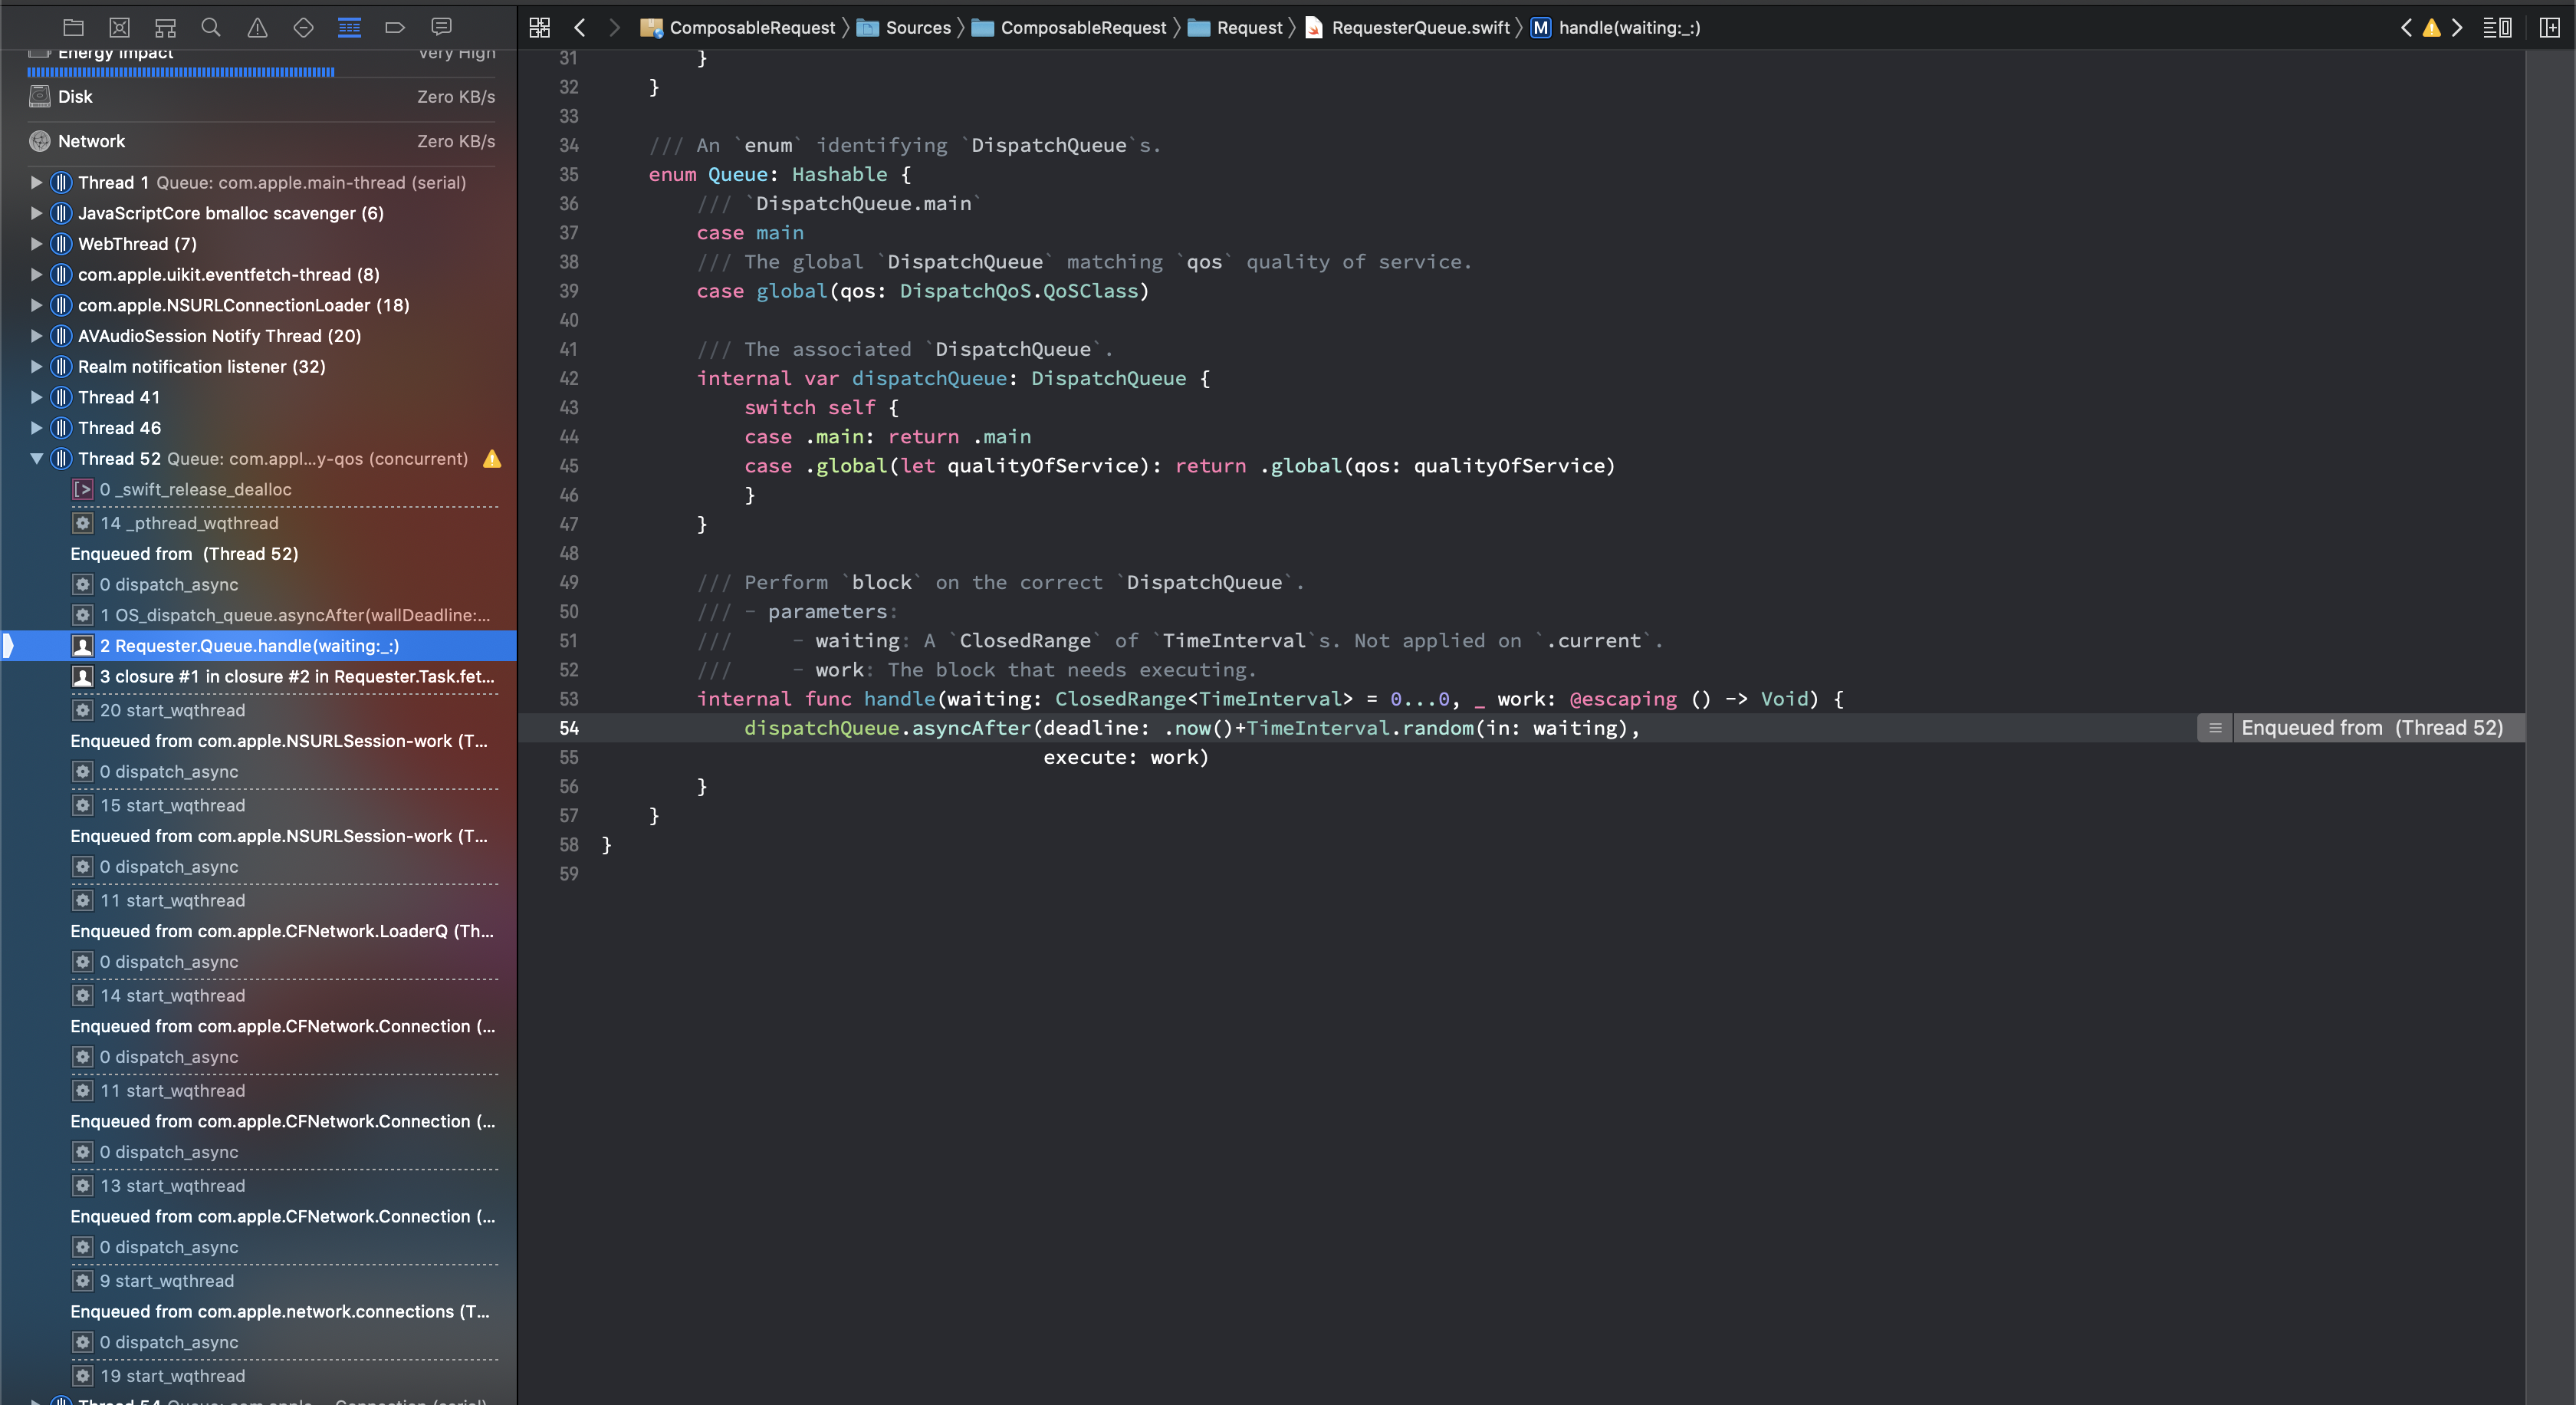This screenshot has width=2576, height=1405.
Task: Open the Test navigator diamond icon
Action: [x=303, y=27]
